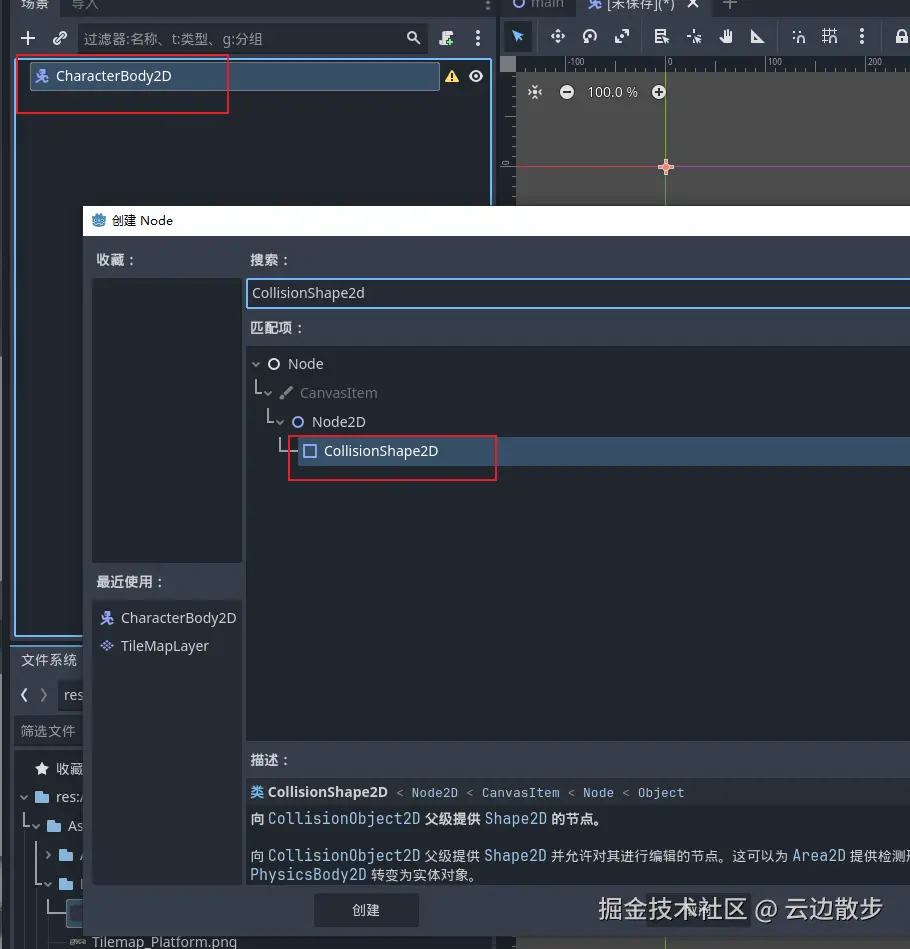This screenshot has height=949, width=910.
Task: Click the 创建 (Create) button
Action: coord(366,910)
